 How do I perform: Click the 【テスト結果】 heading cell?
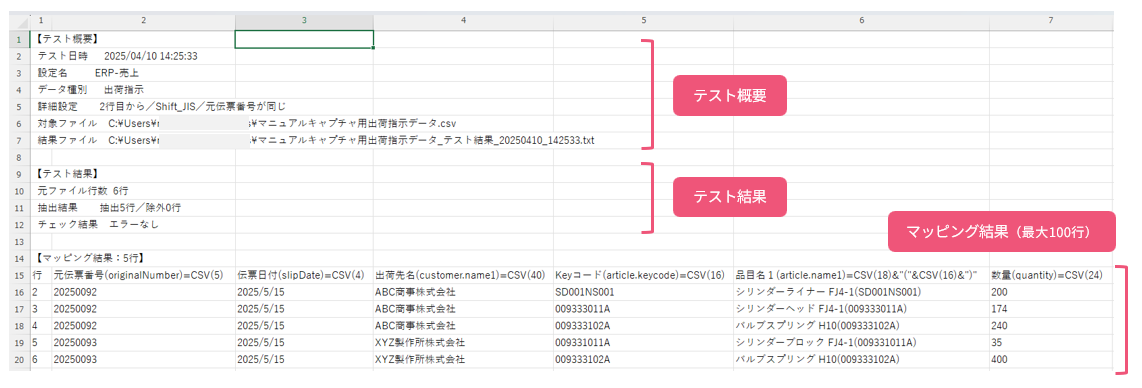pyautogui.click(x=68, y=174)
